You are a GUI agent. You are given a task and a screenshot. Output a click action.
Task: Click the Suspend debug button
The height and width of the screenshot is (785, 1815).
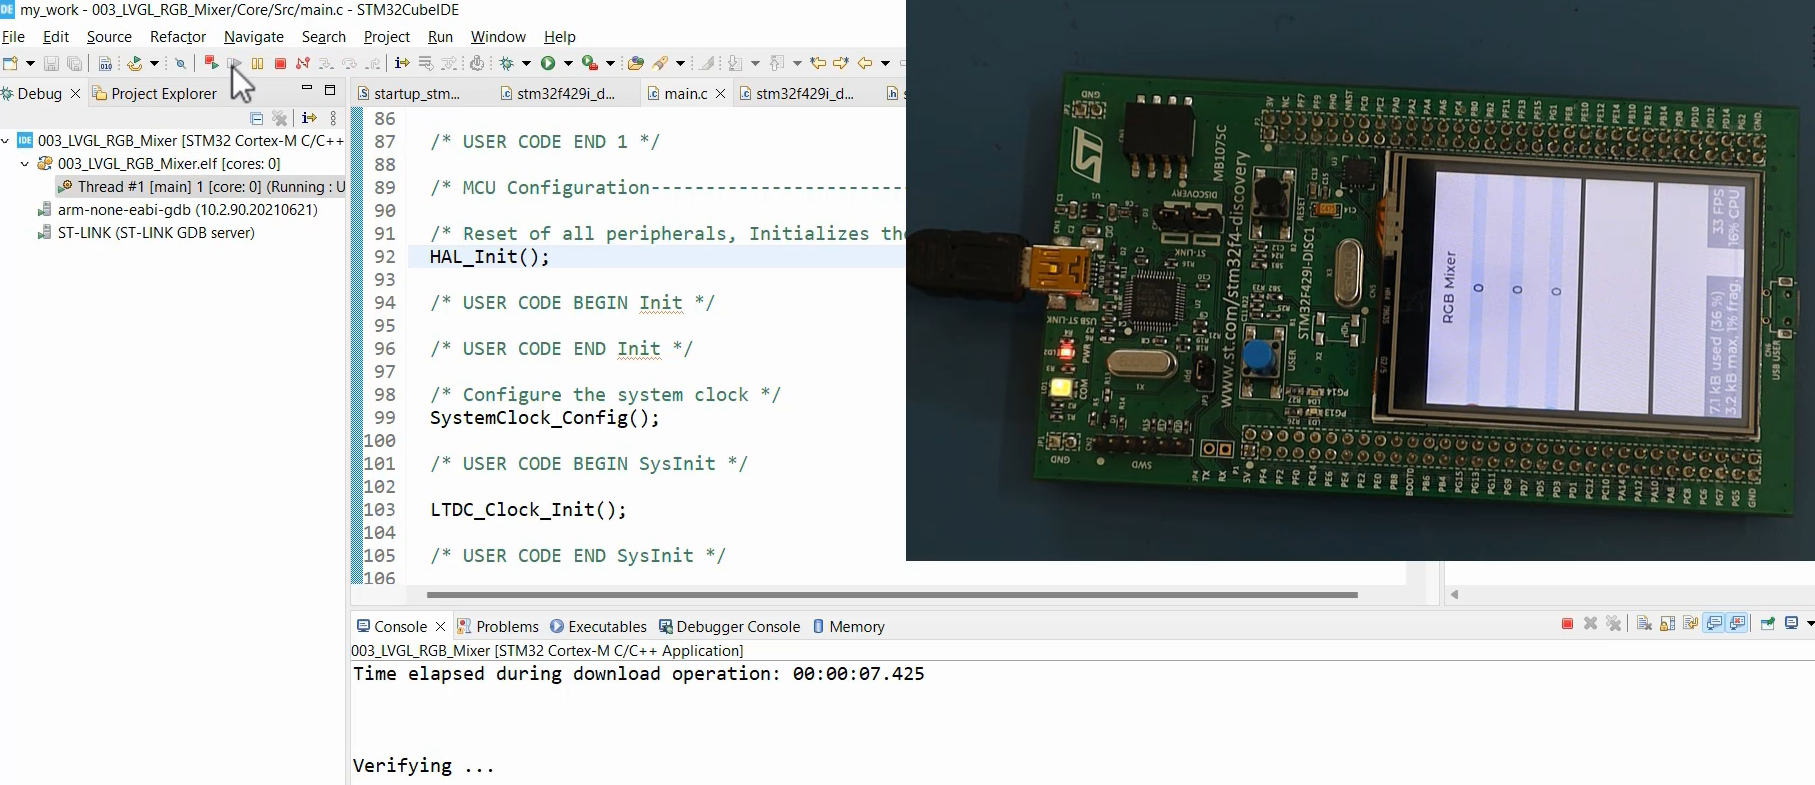pyautogui.click(x=257, y=63)
